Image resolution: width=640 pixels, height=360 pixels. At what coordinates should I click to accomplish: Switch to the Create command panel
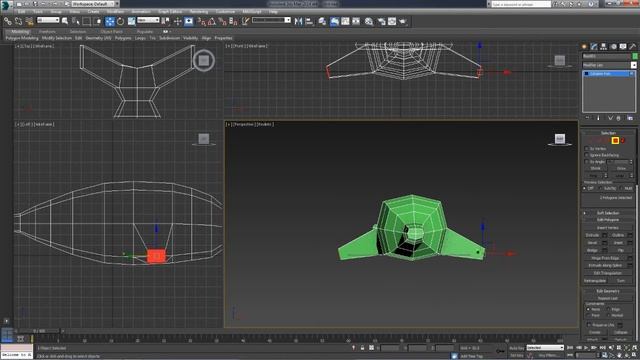click(584, 47)
